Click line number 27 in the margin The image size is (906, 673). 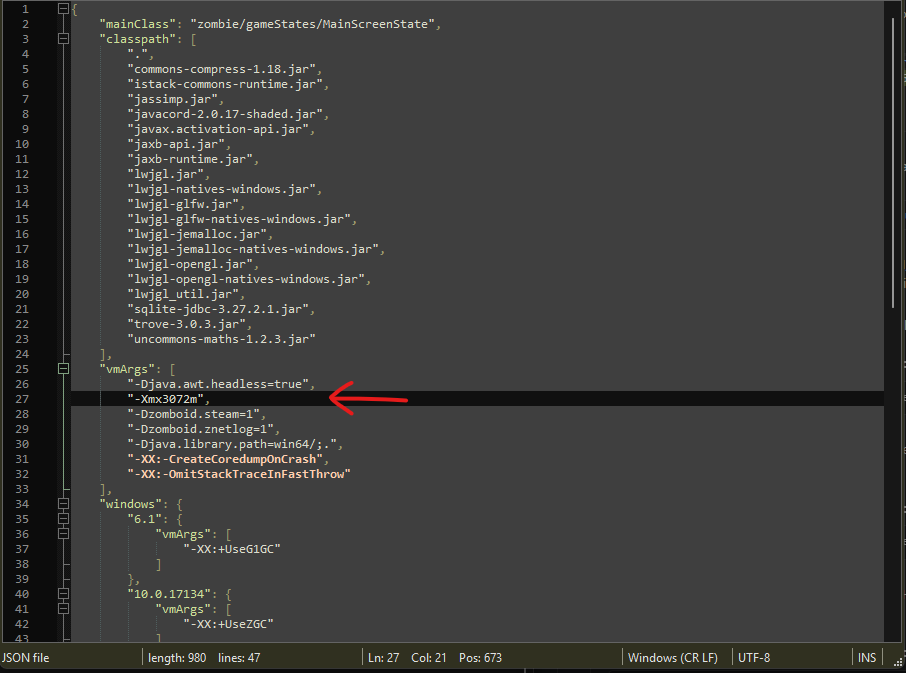(x=22, y=399)
